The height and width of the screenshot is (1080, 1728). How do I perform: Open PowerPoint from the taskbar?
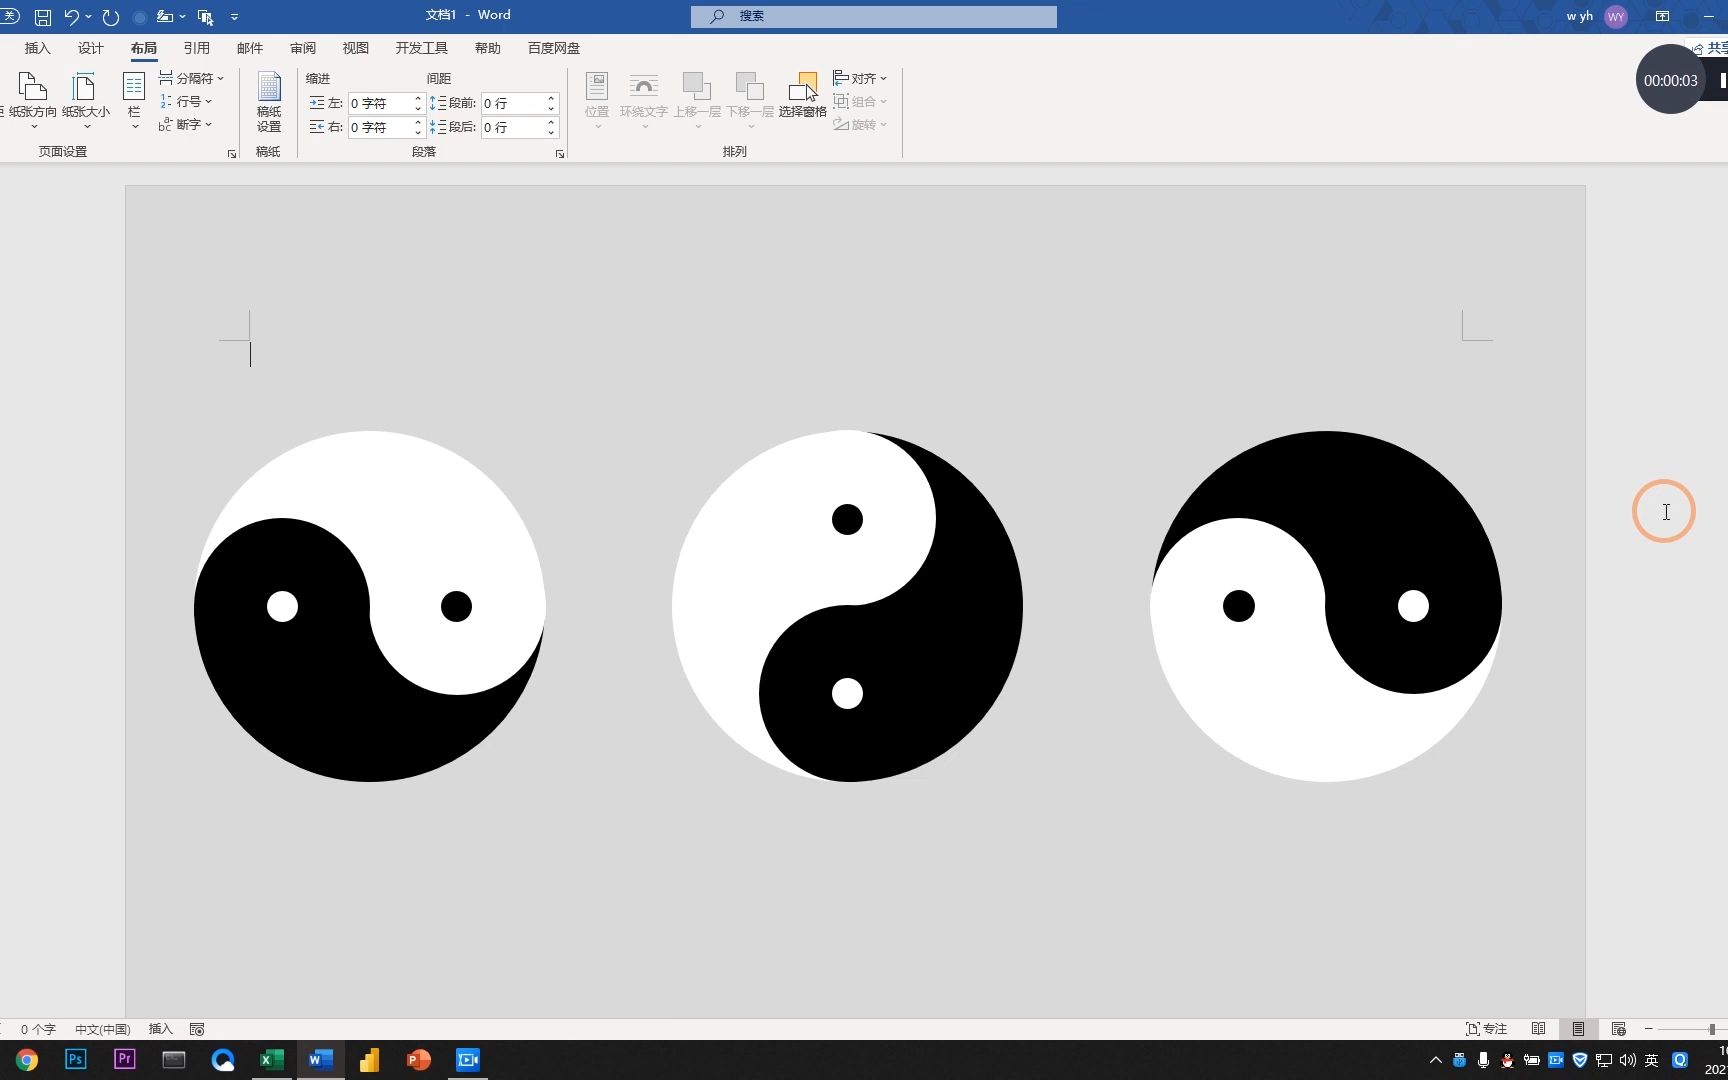pos(418,1059)
